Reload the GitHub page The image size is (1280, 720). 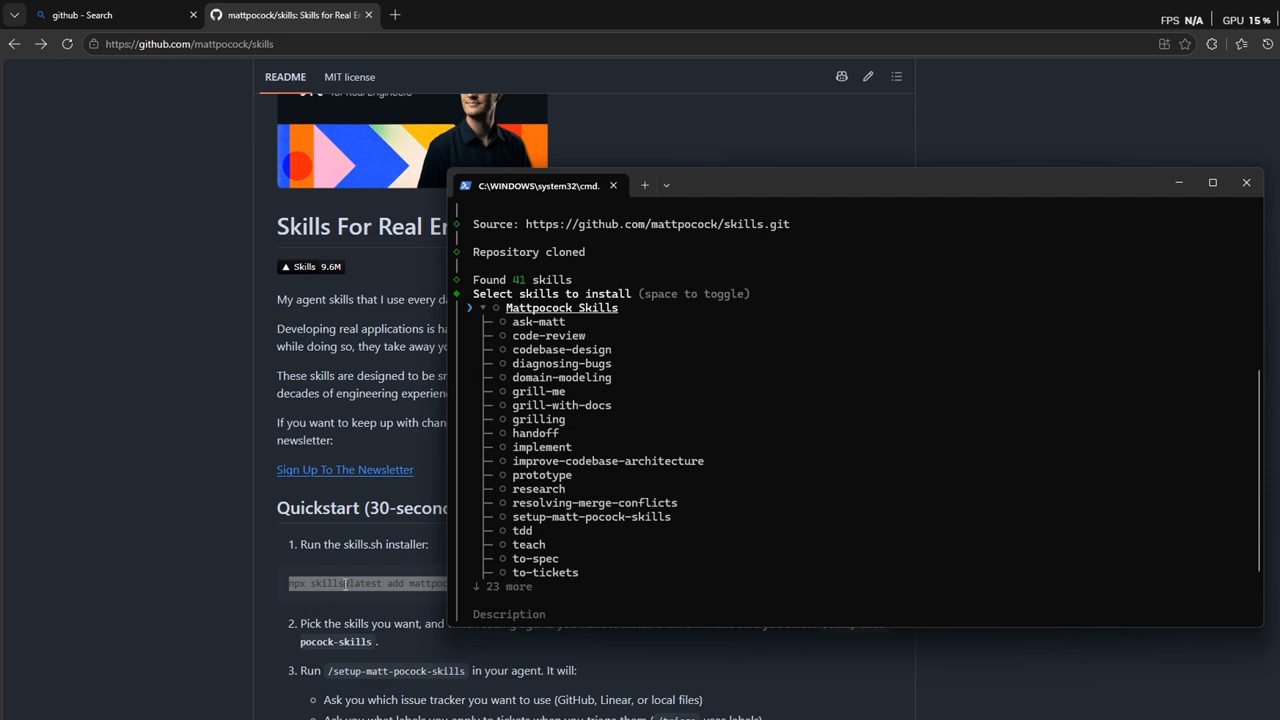tap(67, 44)
